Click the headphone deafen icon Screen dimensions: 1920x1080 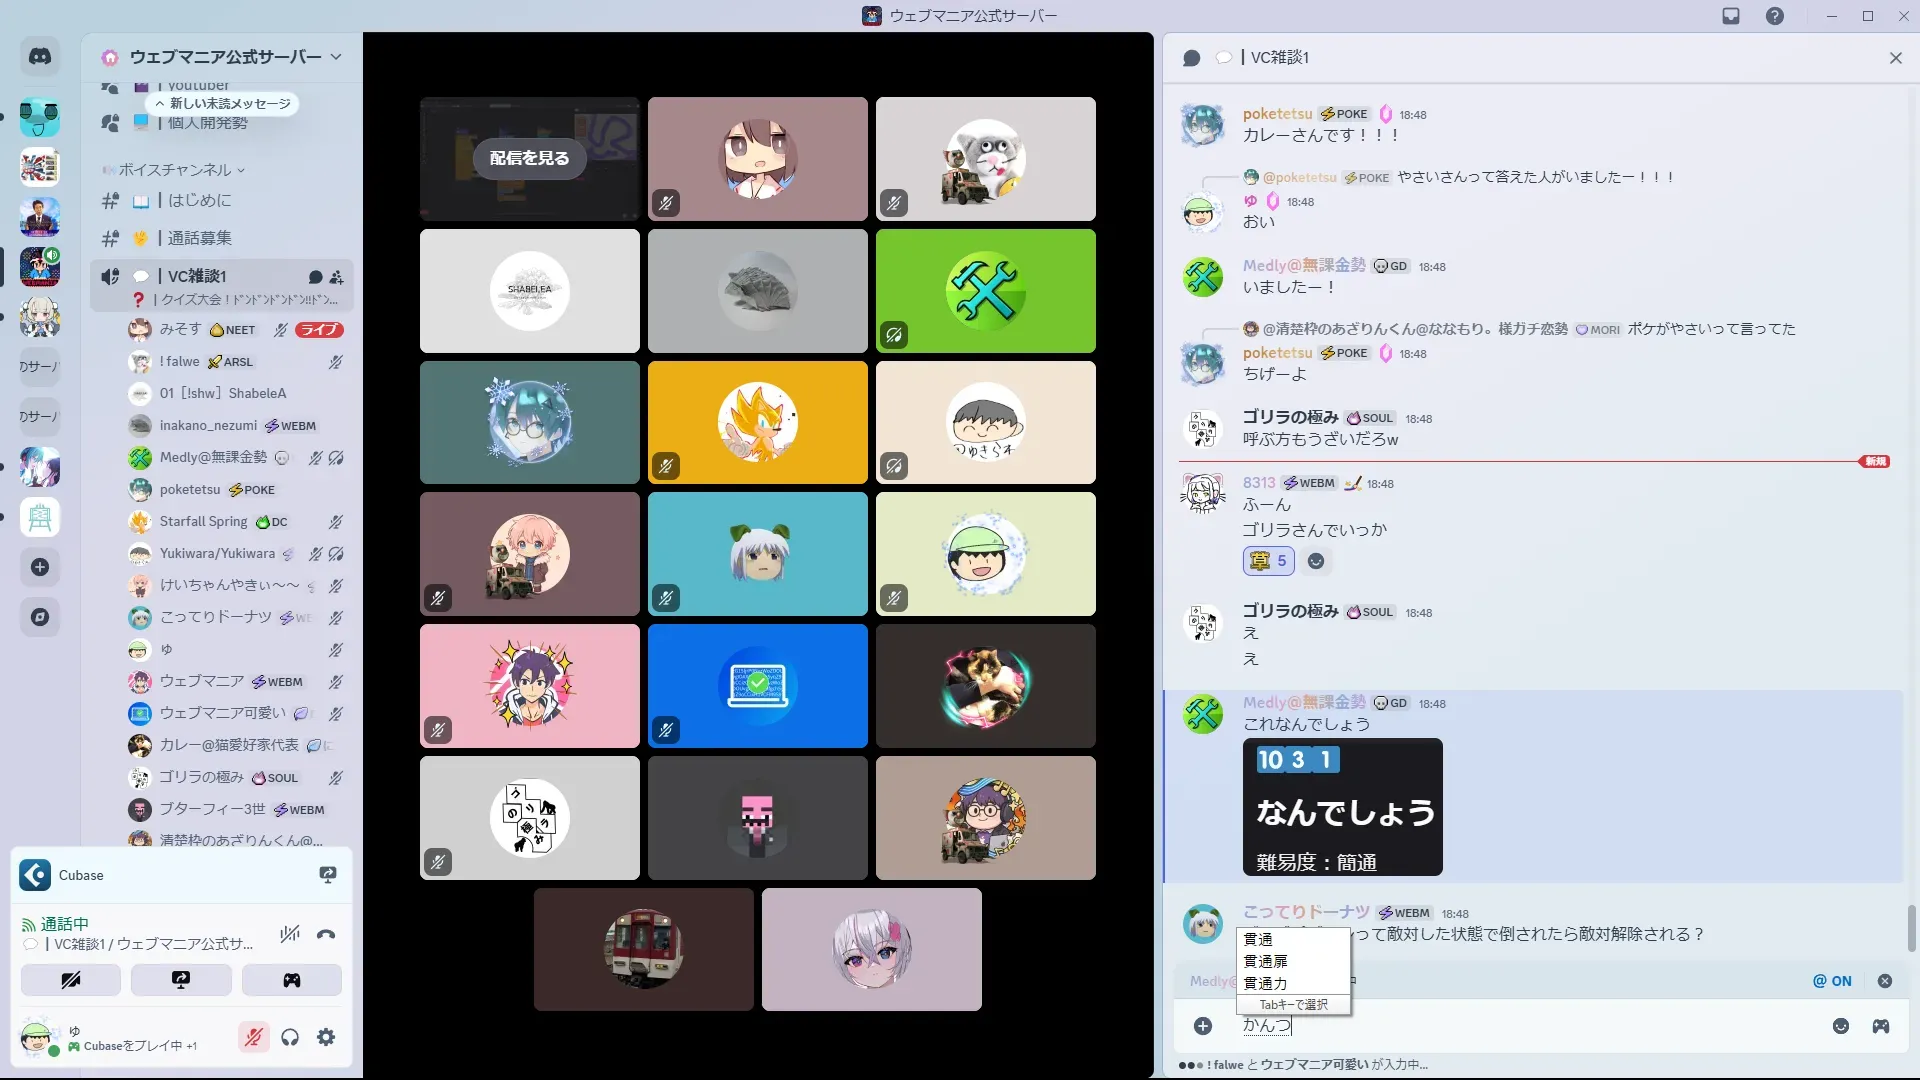pos(290,1038)
